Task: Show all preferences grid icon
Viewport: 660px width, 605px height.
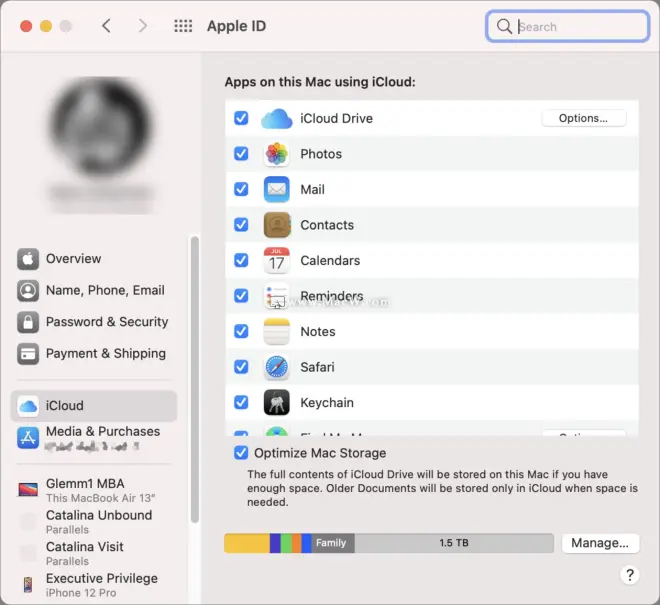Action: (183, 26)
